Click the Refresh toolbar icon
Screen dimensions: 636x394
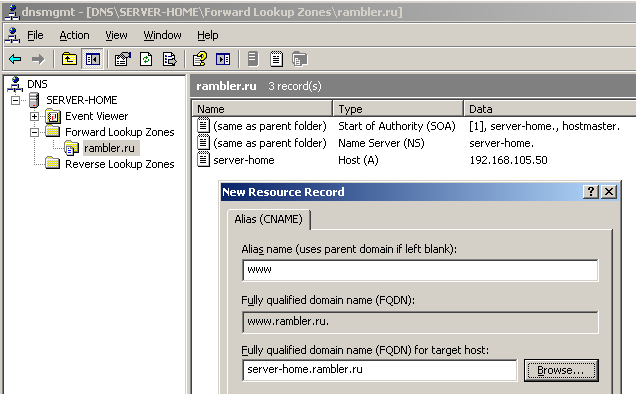(x=146, y=59)
